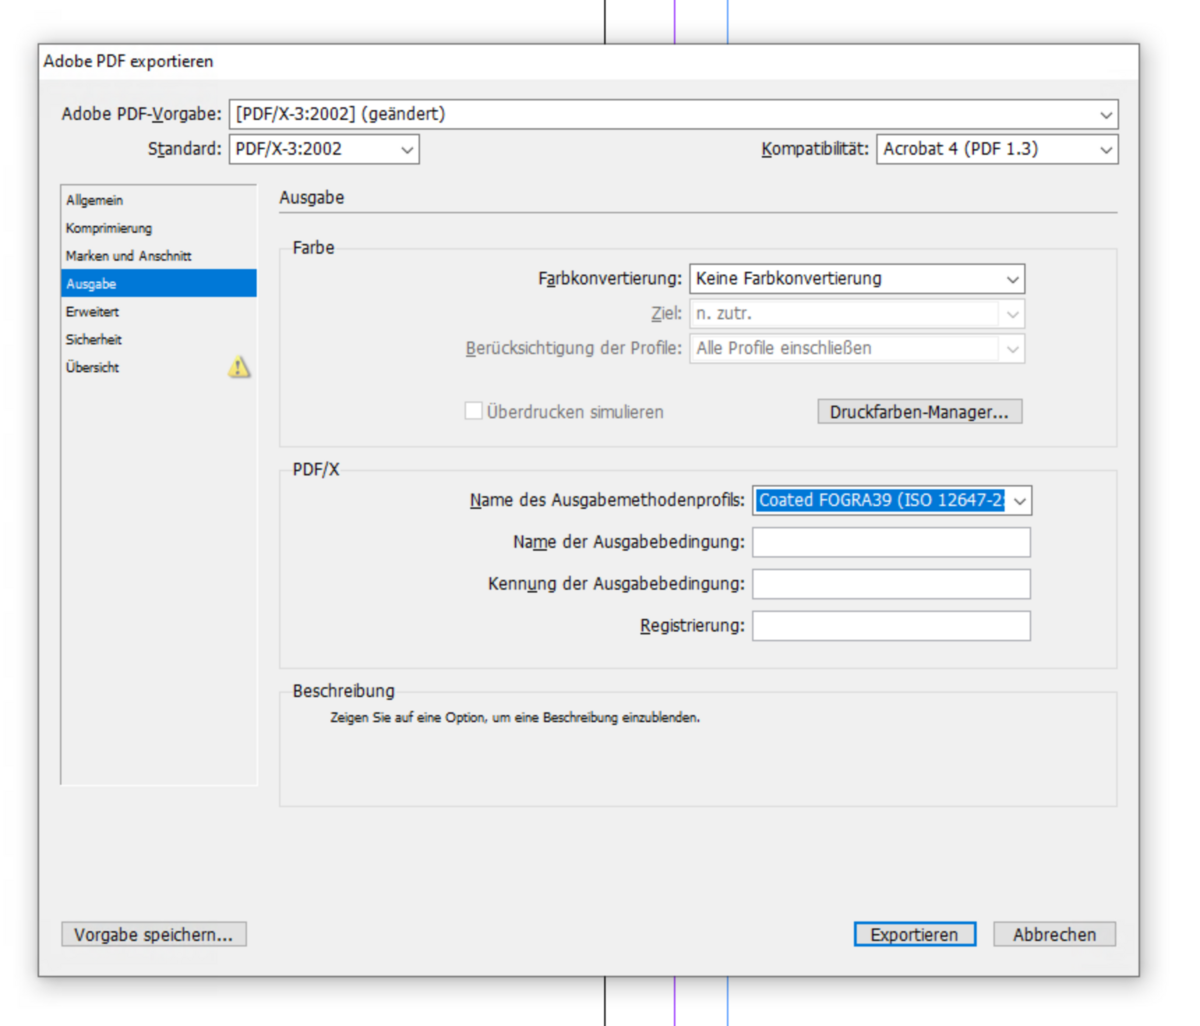This screenshot has height=1026, width=1200.
Task: Click the Name der Ausgabebedingung field
Action: coord(891,542)
